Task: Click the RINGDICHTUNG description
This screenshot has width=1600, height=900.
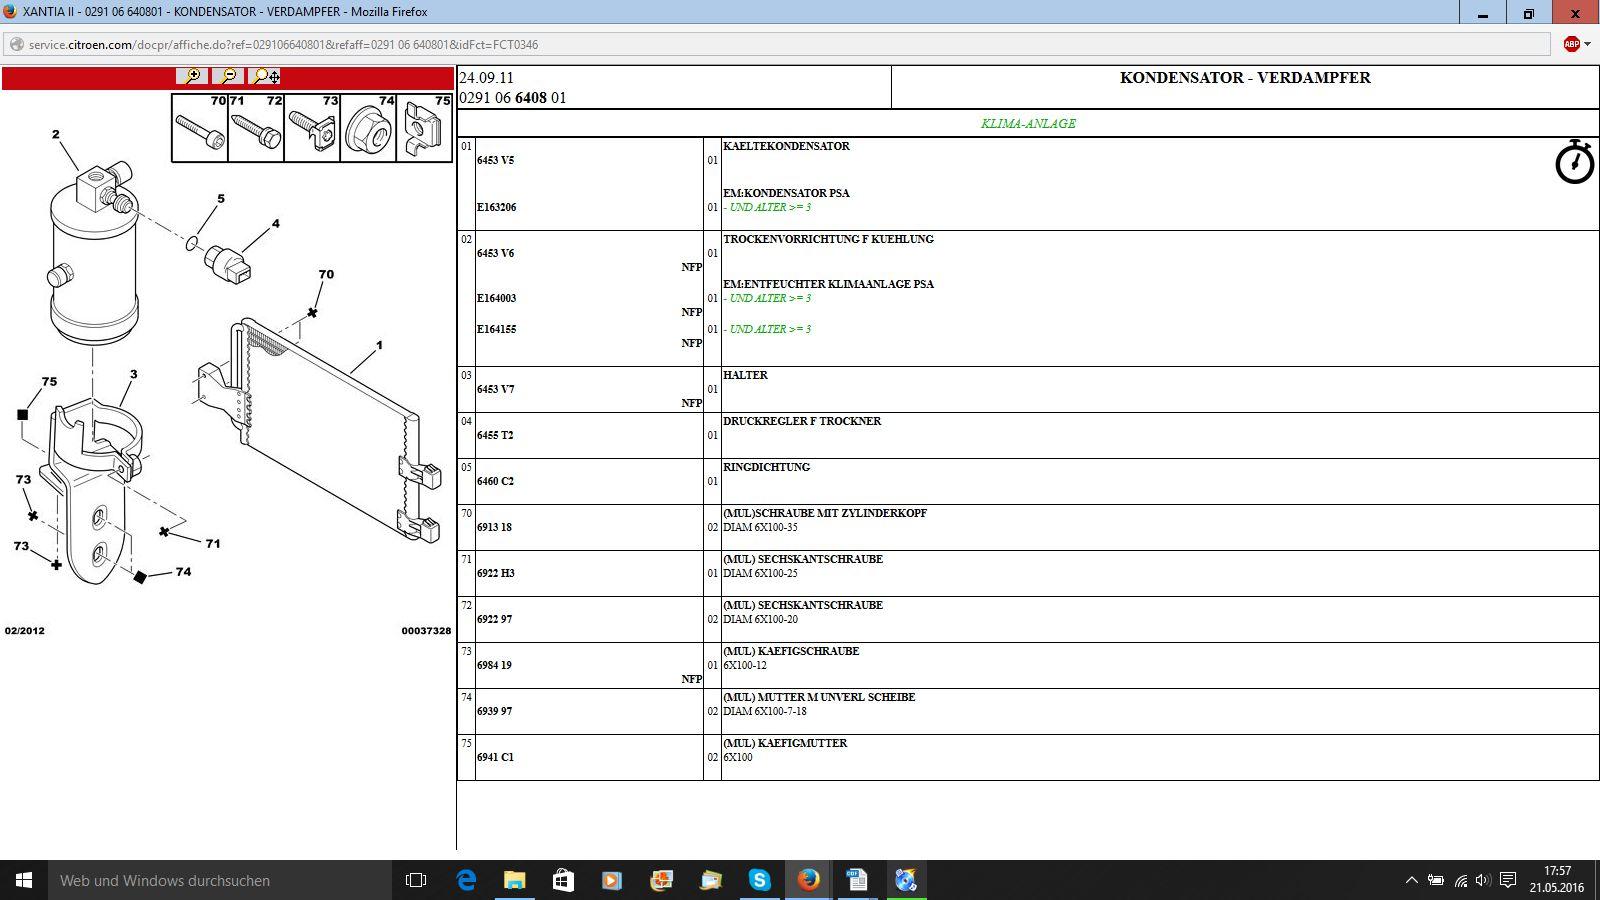Action: (766, 467)
